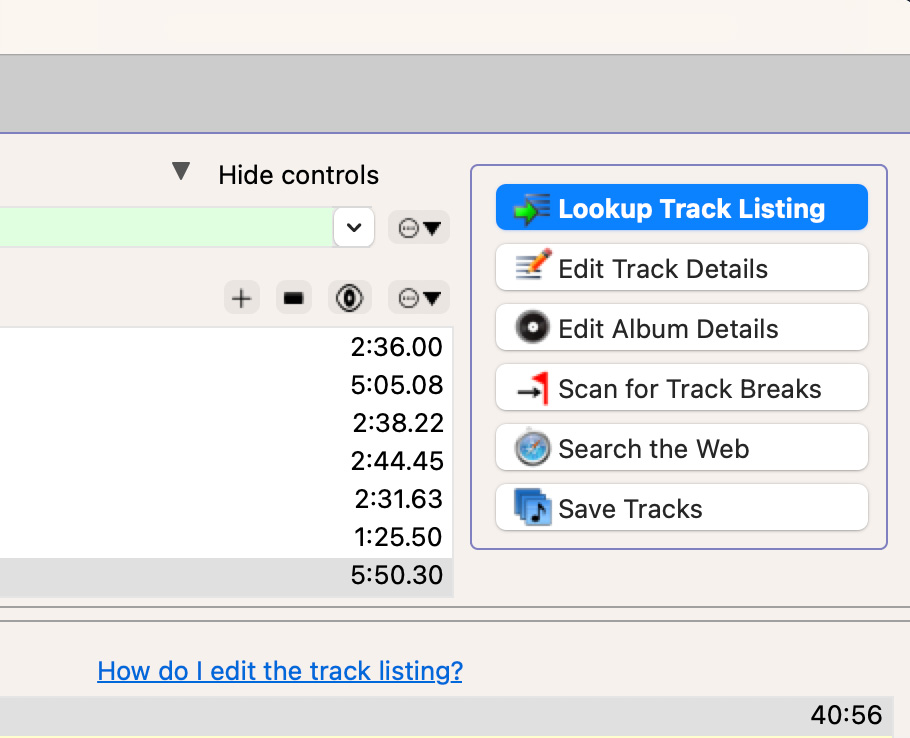Click the Lookup Track Listing arrow icon
Viewport: 910px width, 738px height.
(x=531, y=209)
